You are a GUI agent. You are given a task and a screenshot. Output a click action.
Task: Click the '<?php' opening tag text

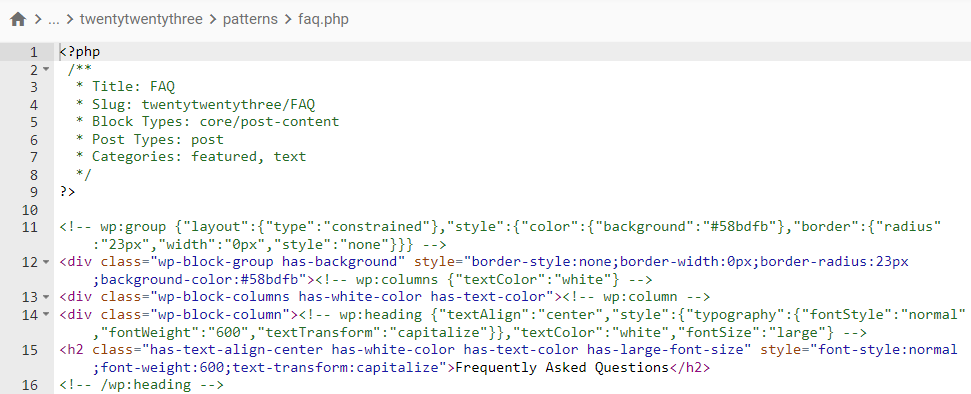(x=80, y=51)
